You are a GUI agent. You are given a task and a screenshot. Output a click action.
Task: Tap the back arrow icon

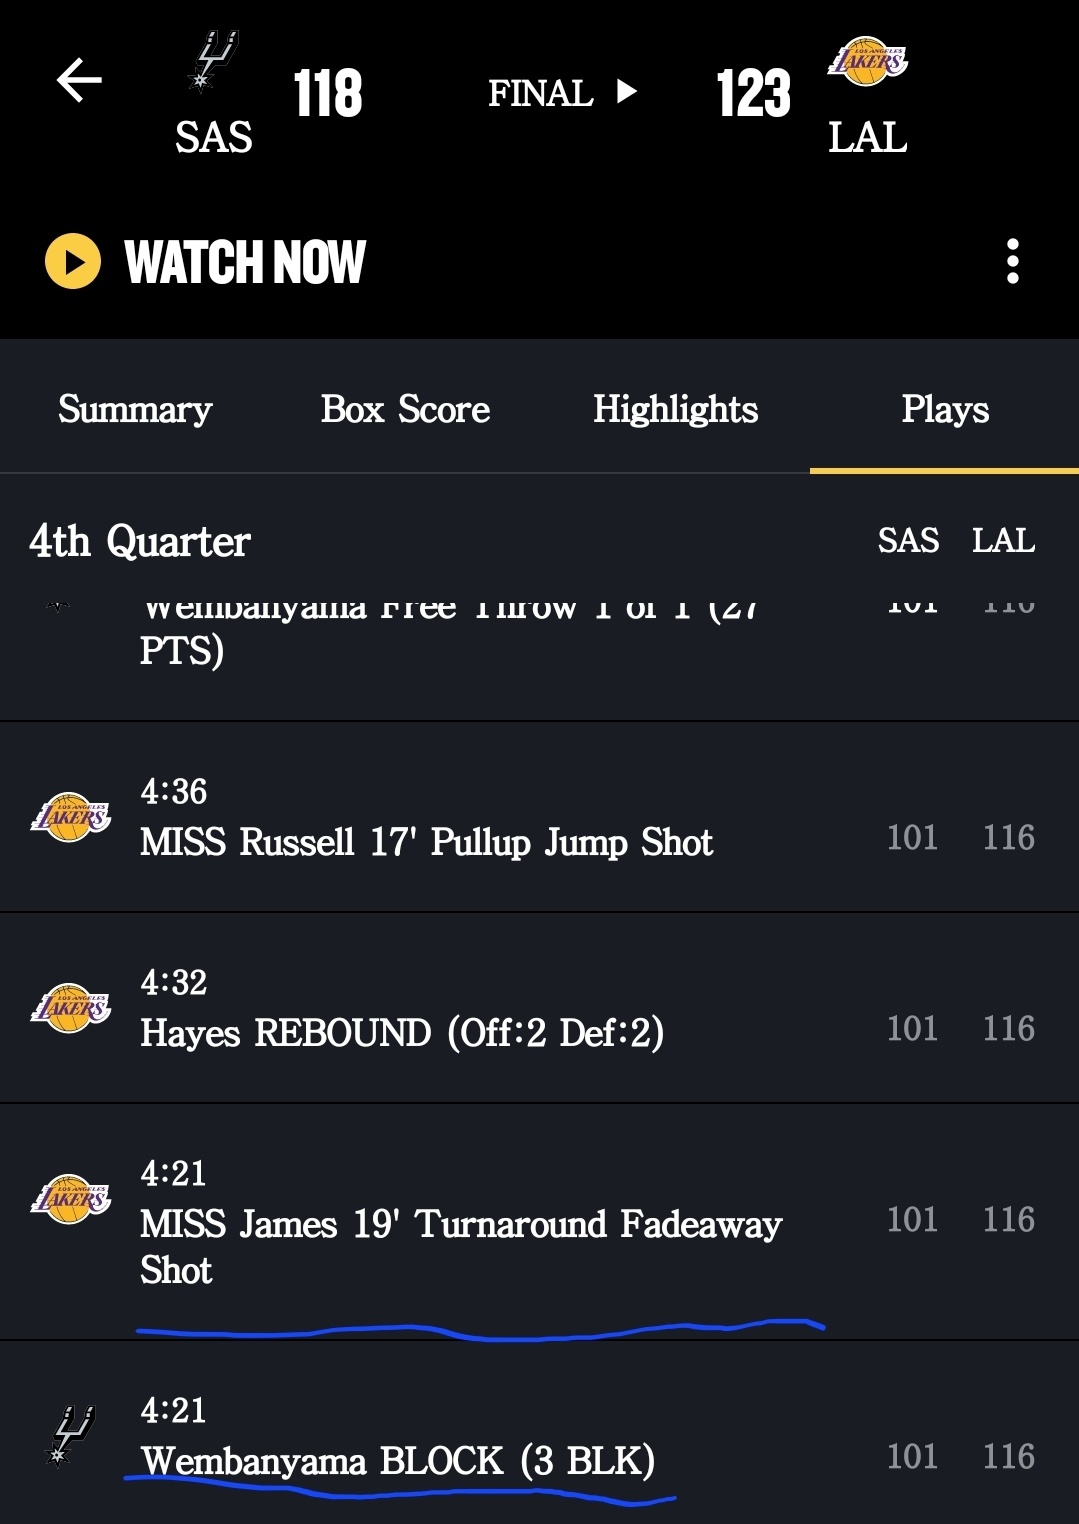coord(79,81)
